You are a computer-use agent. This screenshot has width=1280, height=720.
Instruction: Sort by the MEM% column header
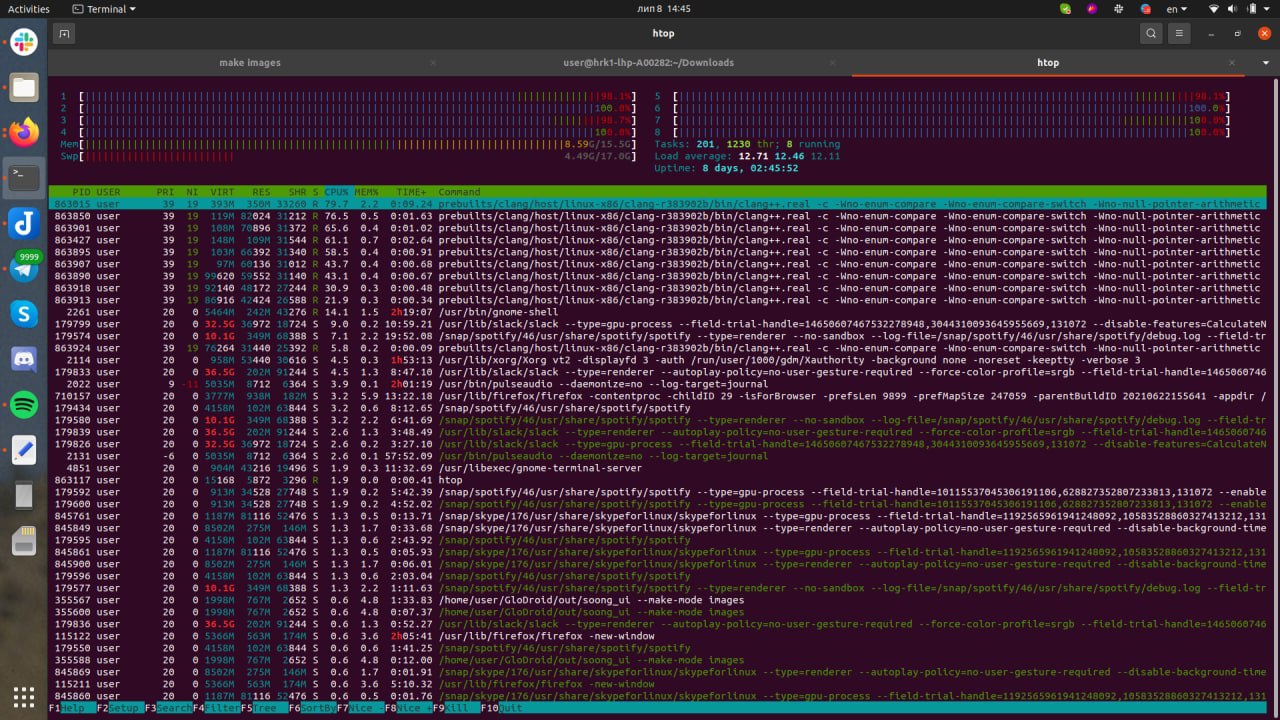coord(369,192)
